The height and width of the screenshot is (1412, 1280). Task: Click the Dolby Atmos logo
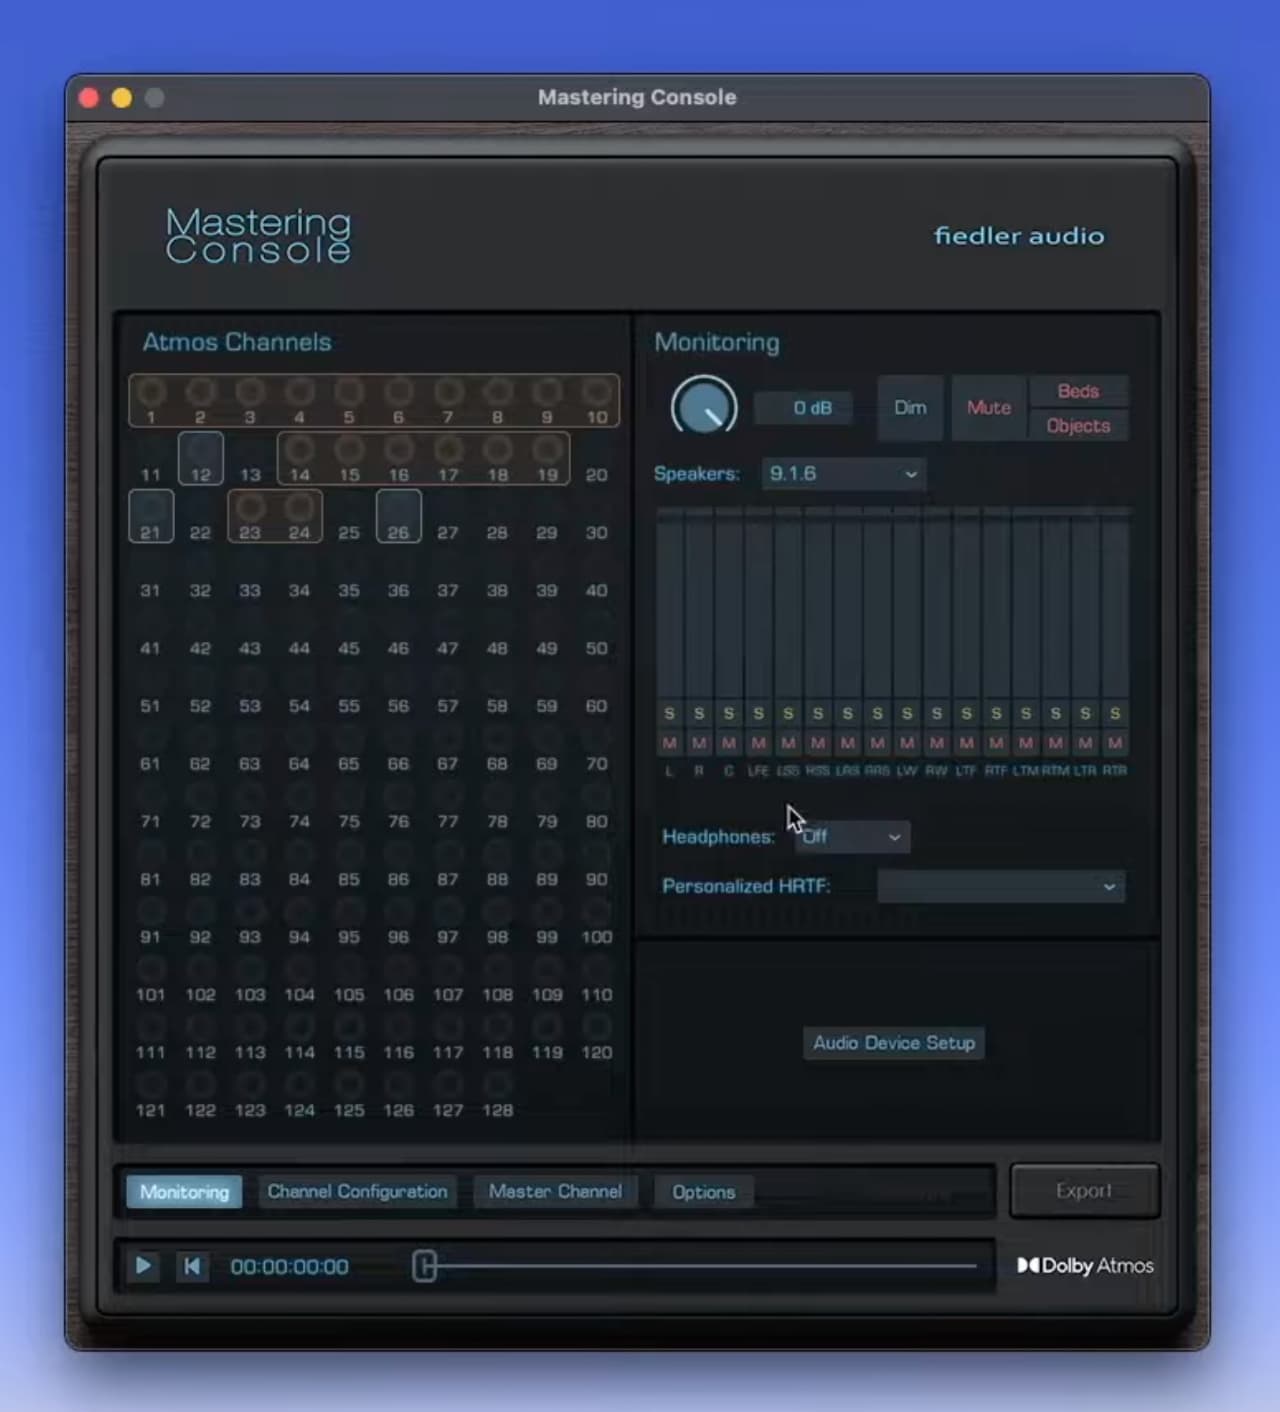coord(1085,1265)
